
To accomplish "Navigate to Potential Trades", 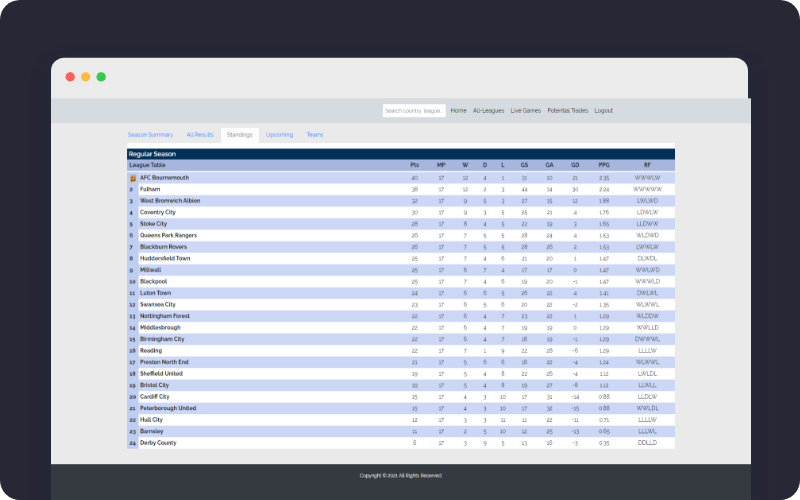I will 567,111.
